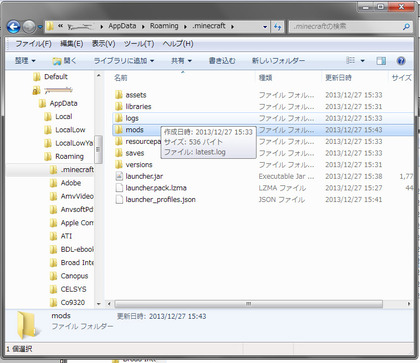
Task: Click the horizontal scrollbar thumb in file list
Action: [248, 304]
